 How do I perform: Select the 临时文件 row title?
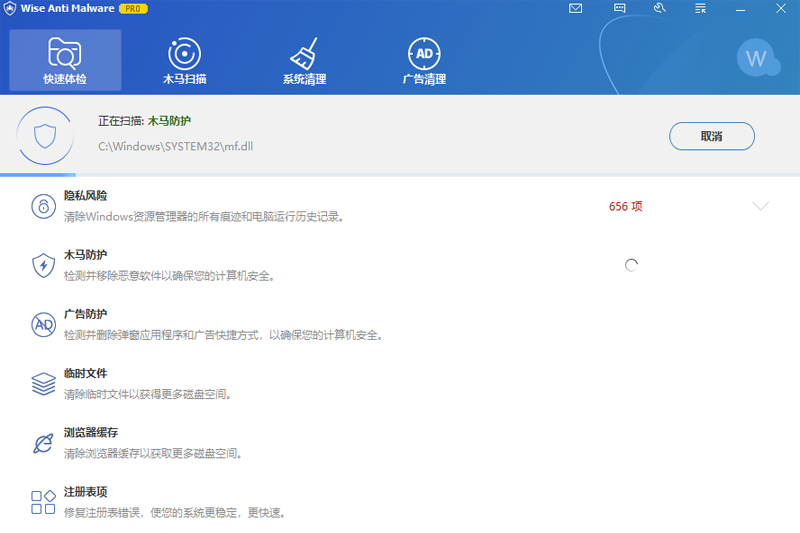[85, 373]
